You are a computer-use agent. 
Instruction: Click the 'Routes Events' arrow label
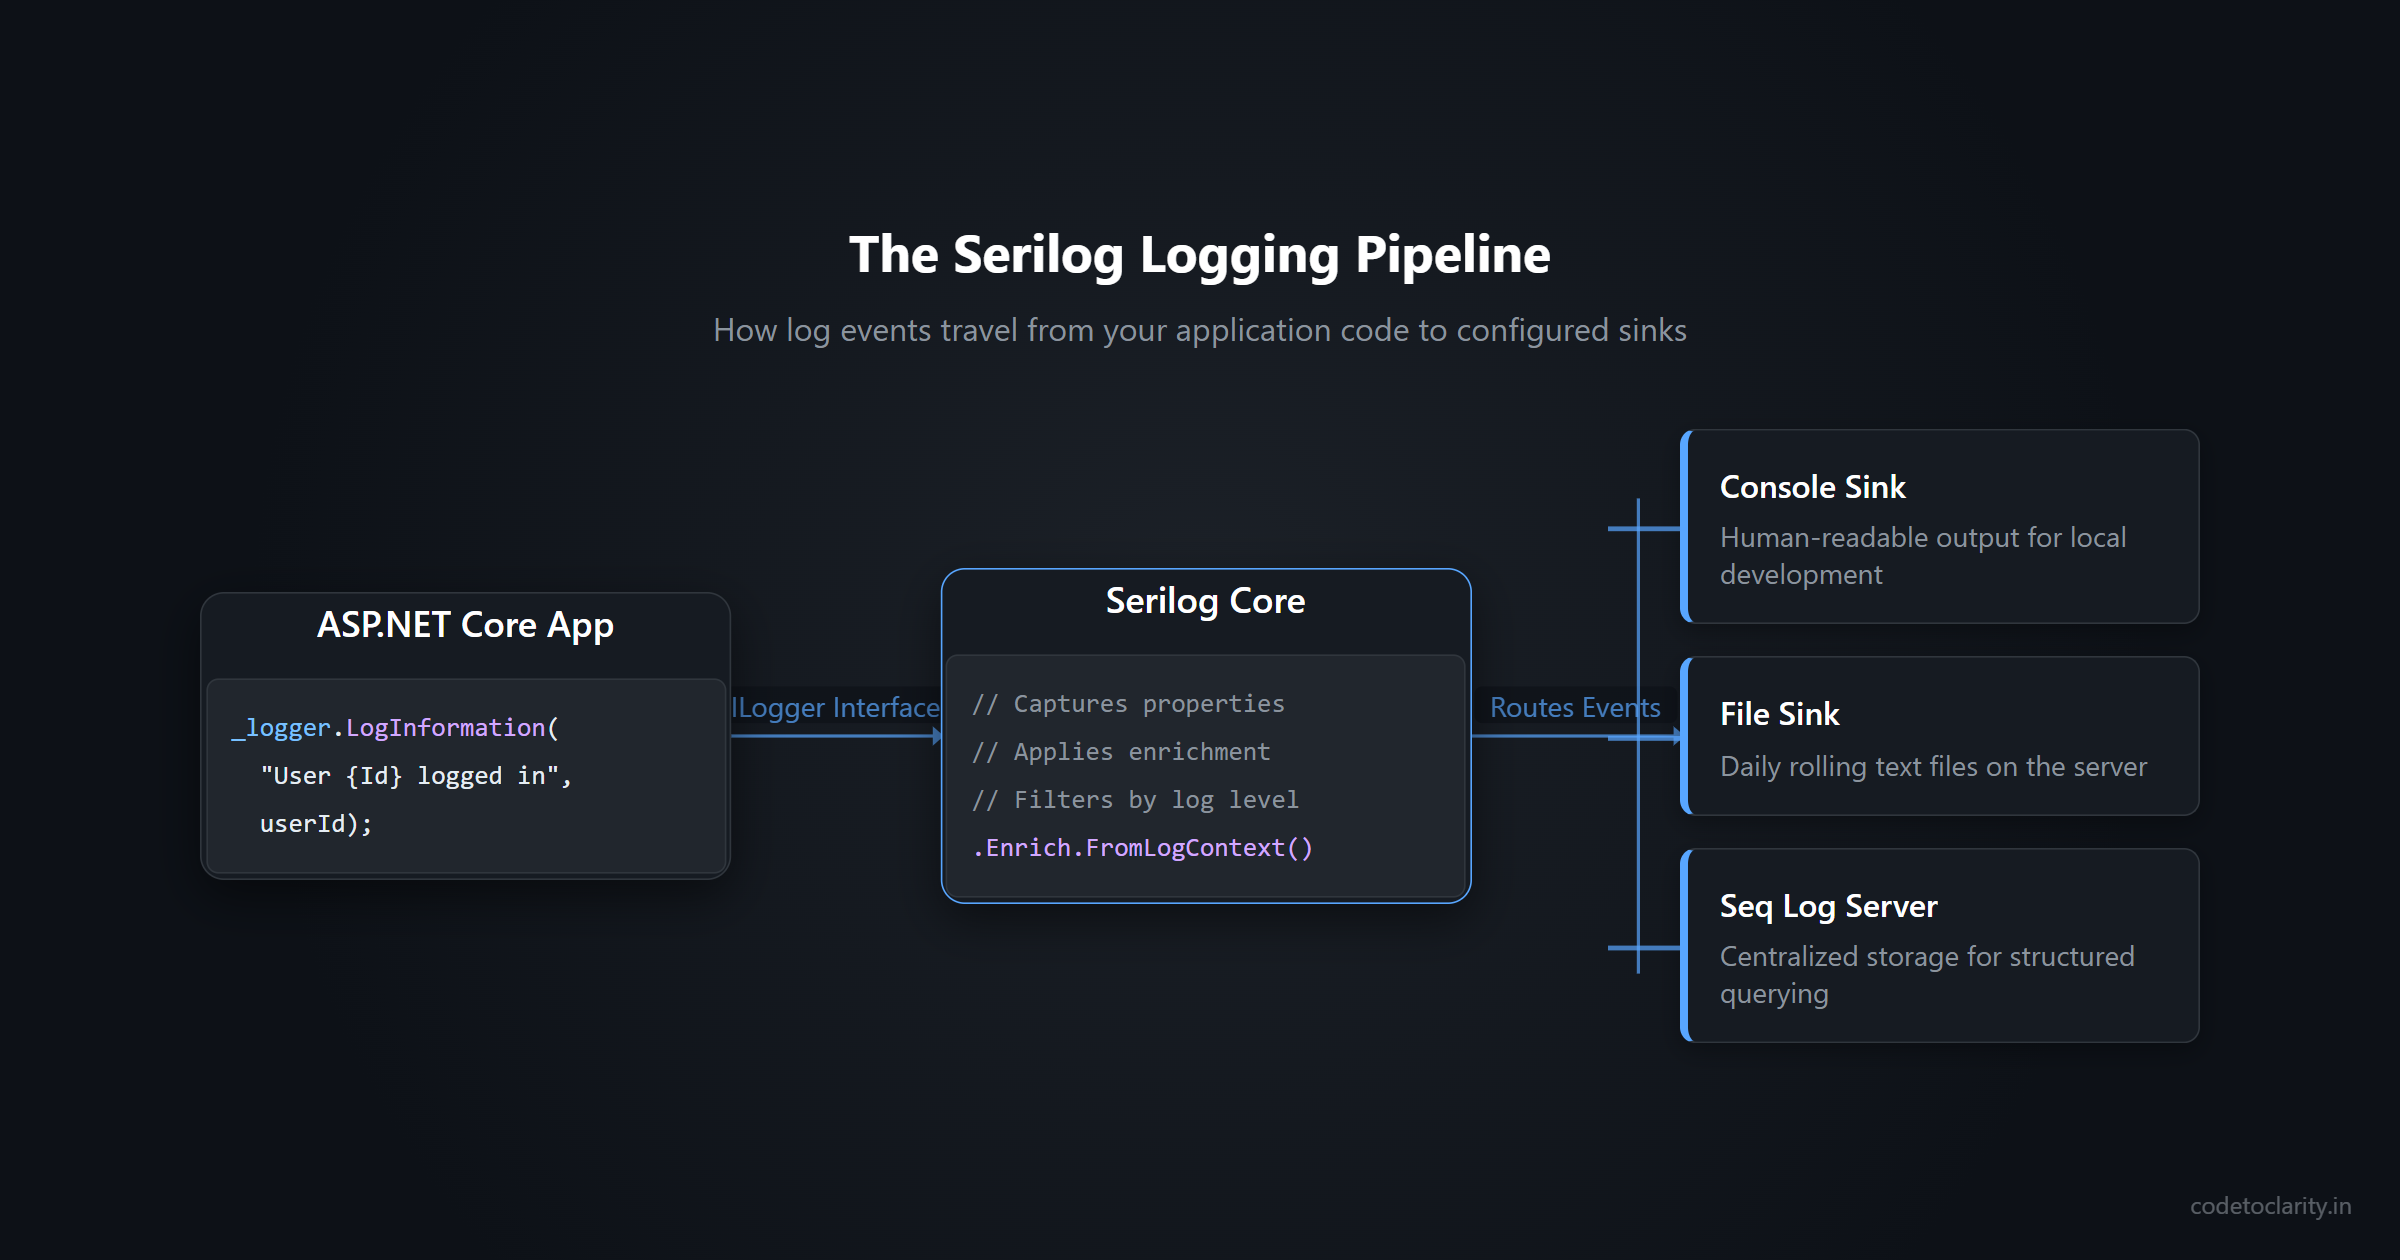1575,708
